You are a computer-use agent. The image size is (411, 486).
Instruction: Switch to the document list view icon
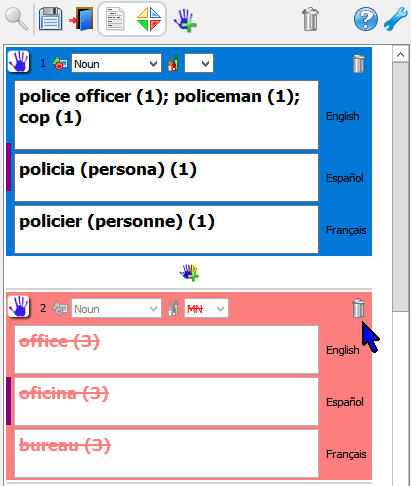[x=115, y=19]
